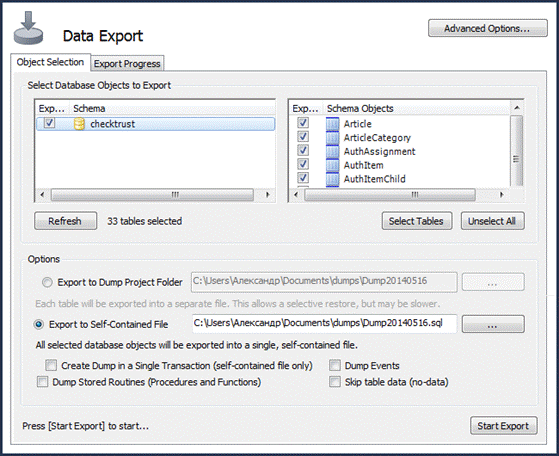
Task: Click the Article table icon
Action: [332, 124]
